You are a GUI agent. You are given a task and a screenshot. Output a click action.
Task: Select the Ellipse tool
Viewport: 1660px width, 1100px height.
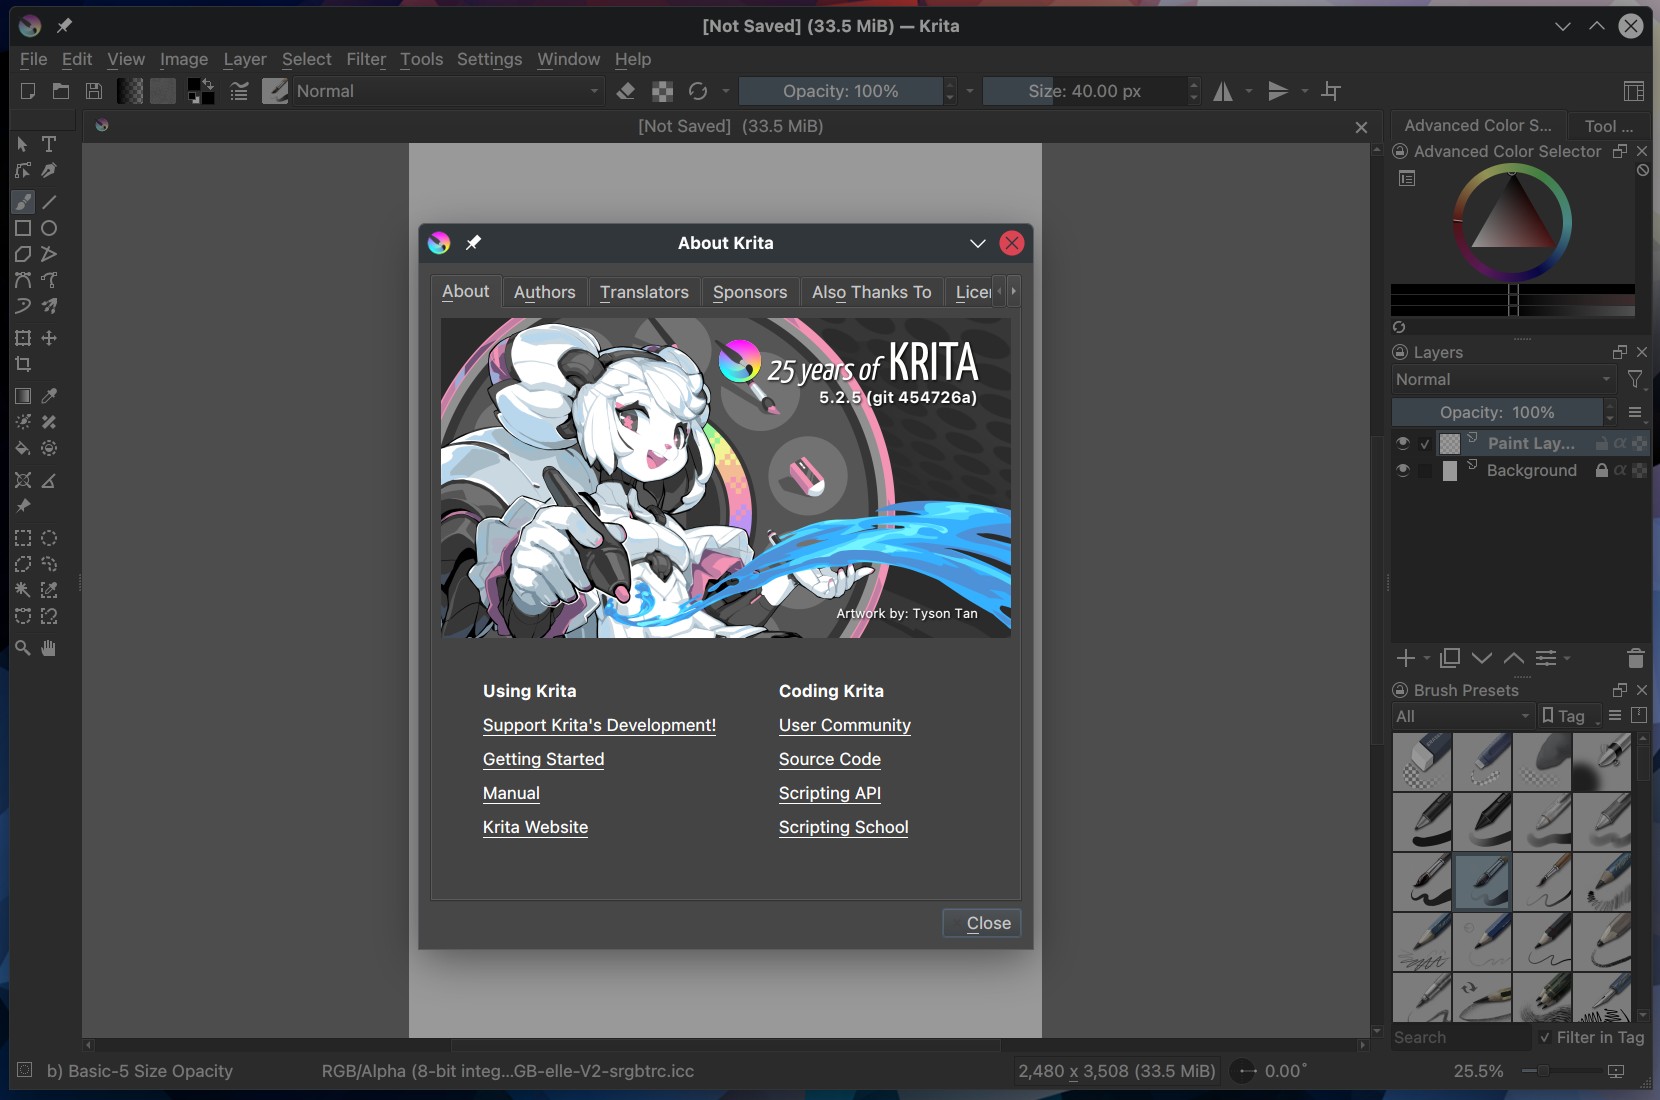click(x=49, y=228)
